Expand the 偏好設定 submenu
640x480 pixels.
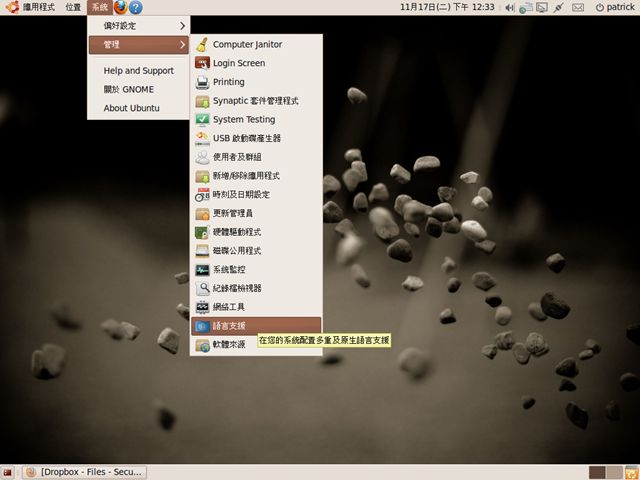(x=139, y=26)
